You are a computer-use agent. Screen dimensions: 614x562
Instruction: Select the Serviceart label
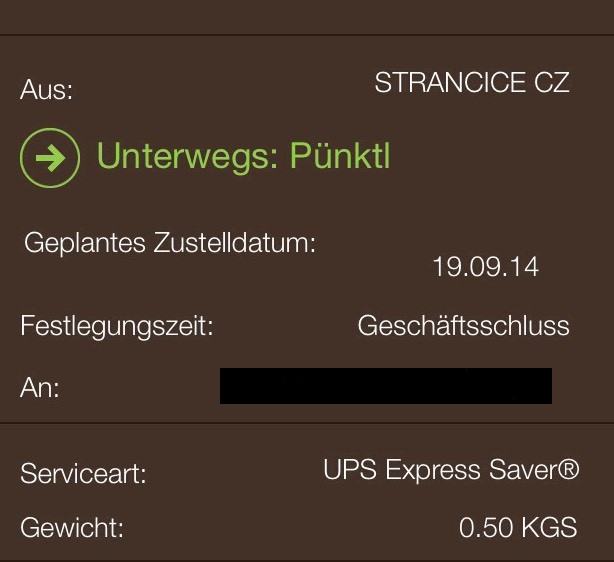[x=83, y=473]
